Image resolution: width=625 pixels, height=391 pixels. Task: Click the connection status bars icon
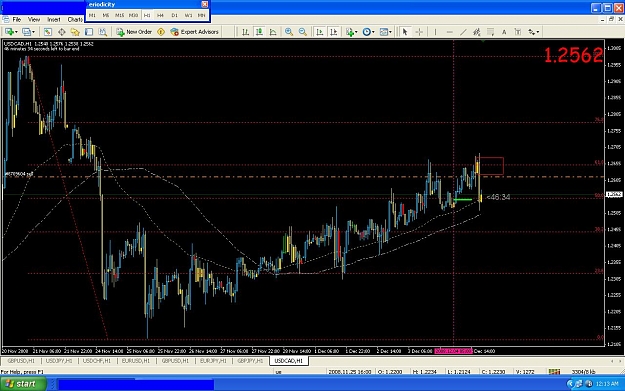pos(554,371)
